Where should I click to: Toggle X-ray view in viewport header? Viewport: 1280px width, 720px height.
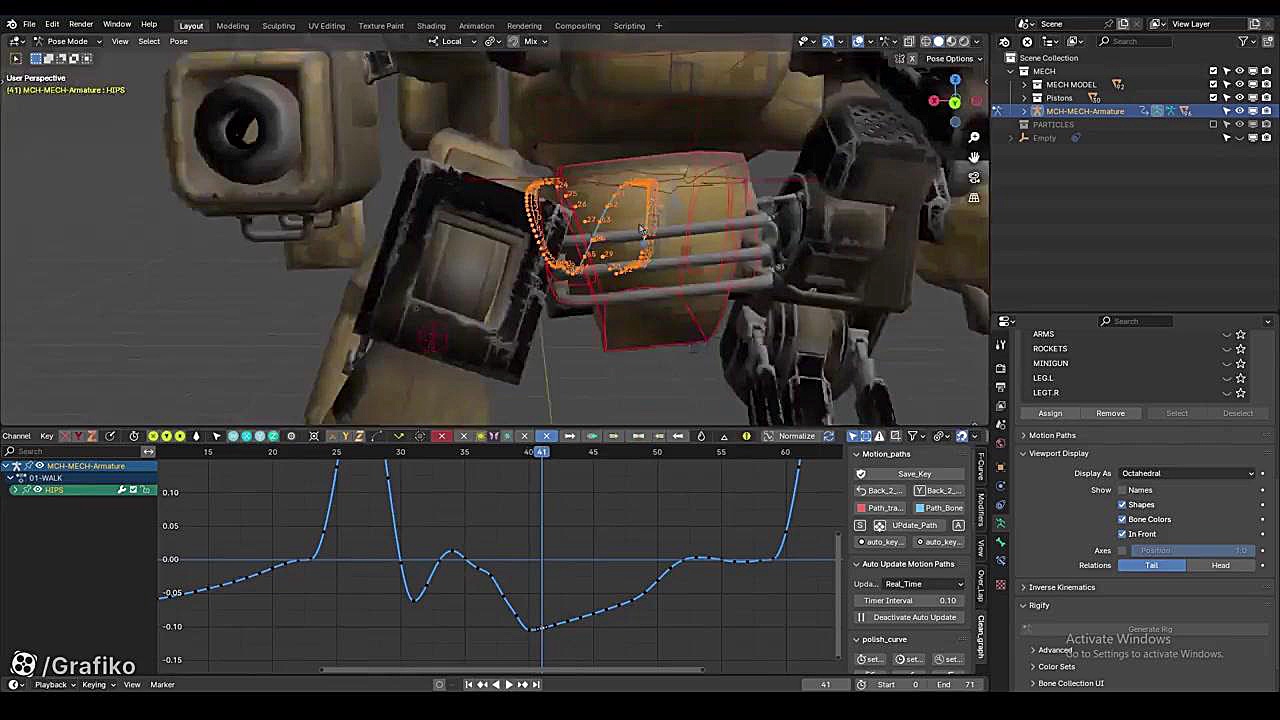click(909, 41)
